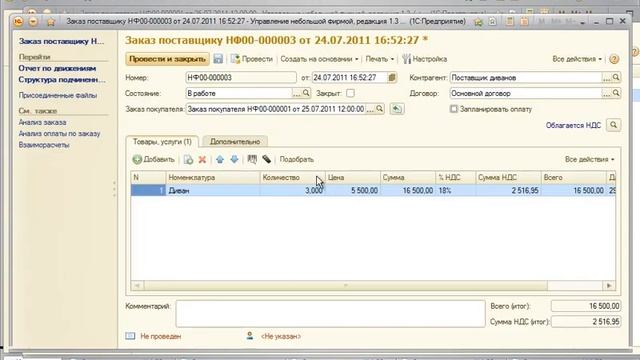Click the barcode search icon in table toolbar

[x=252, y=160]
